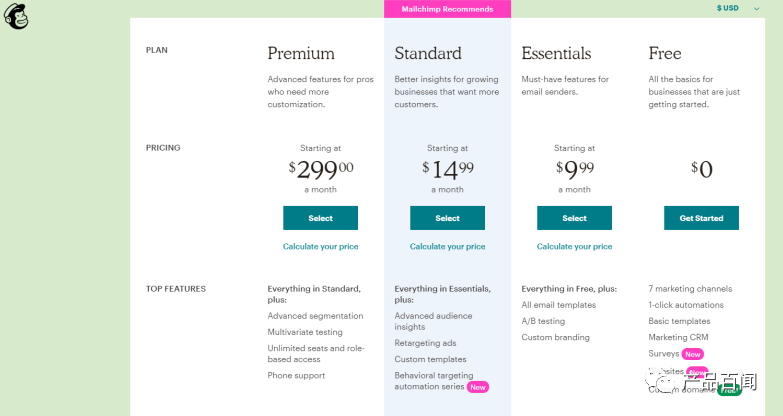Click the Standard plan heading

[428, 53]
